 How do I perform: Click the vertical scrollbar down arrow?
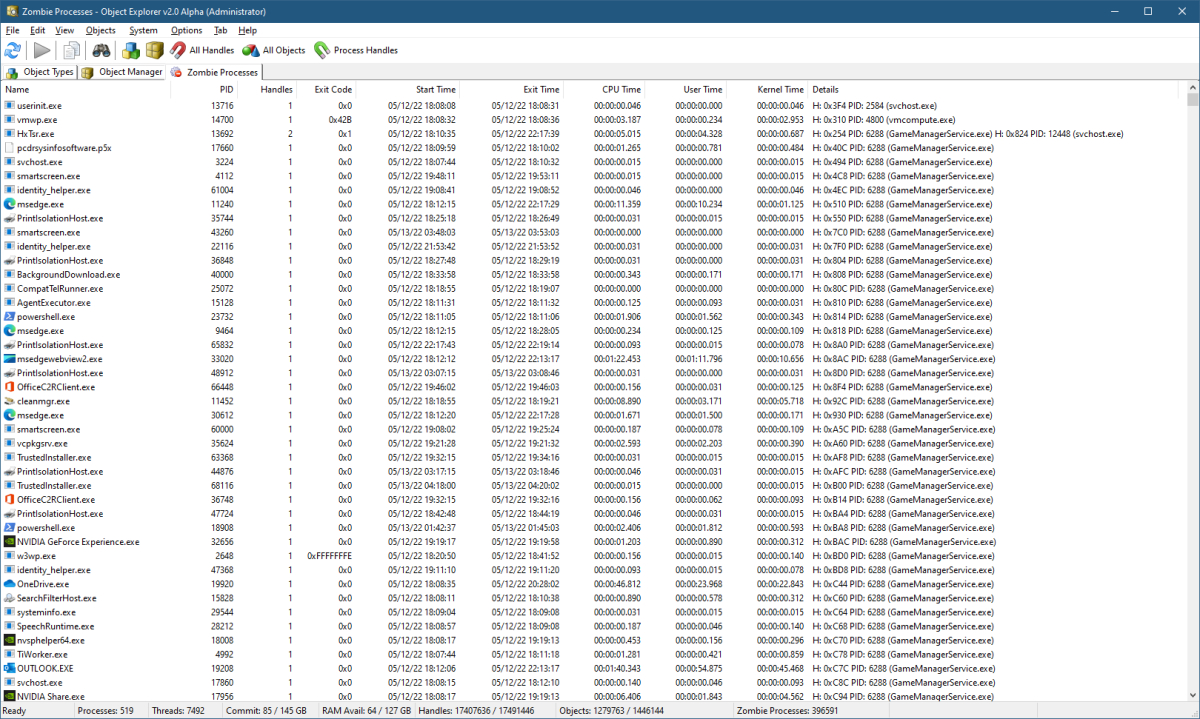pos(1192,695)
